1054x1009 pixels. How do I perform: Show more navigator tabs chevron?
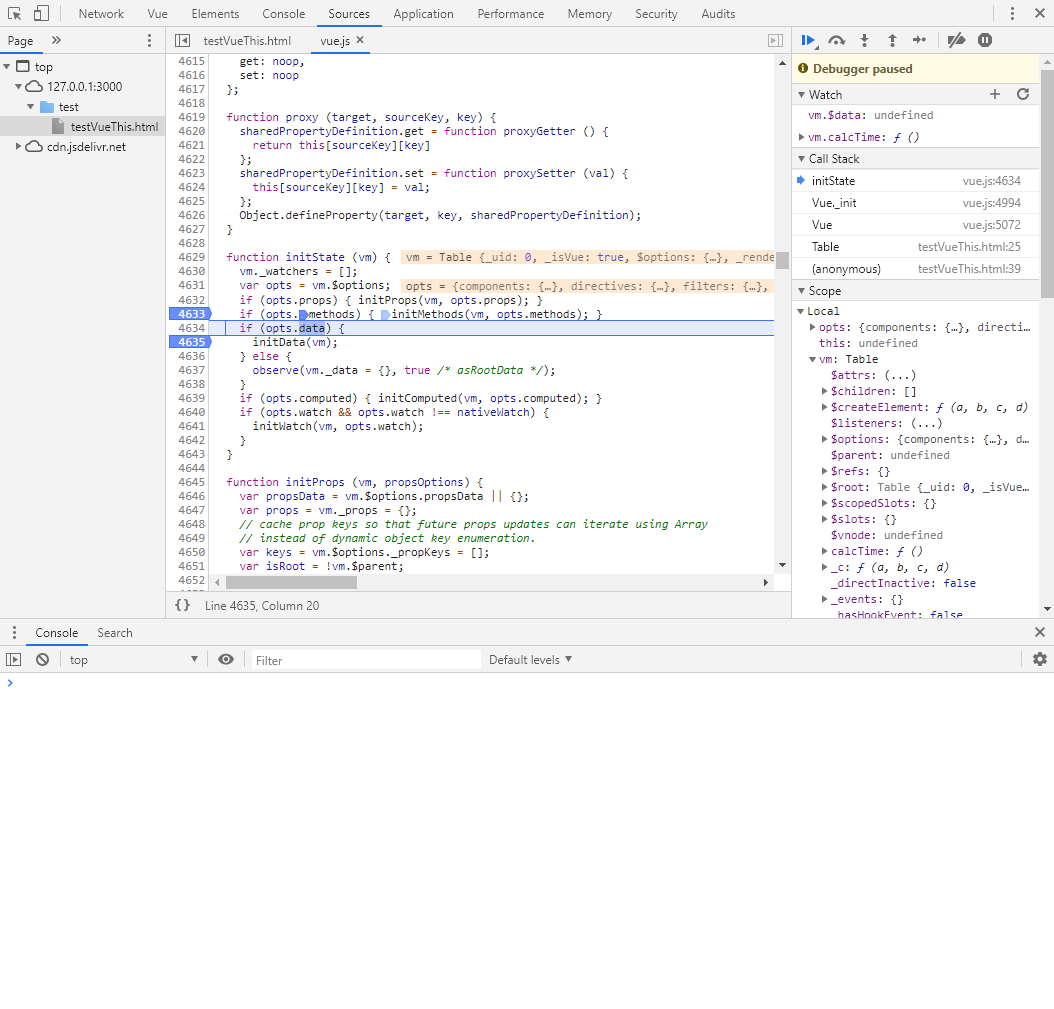point(56,40)
